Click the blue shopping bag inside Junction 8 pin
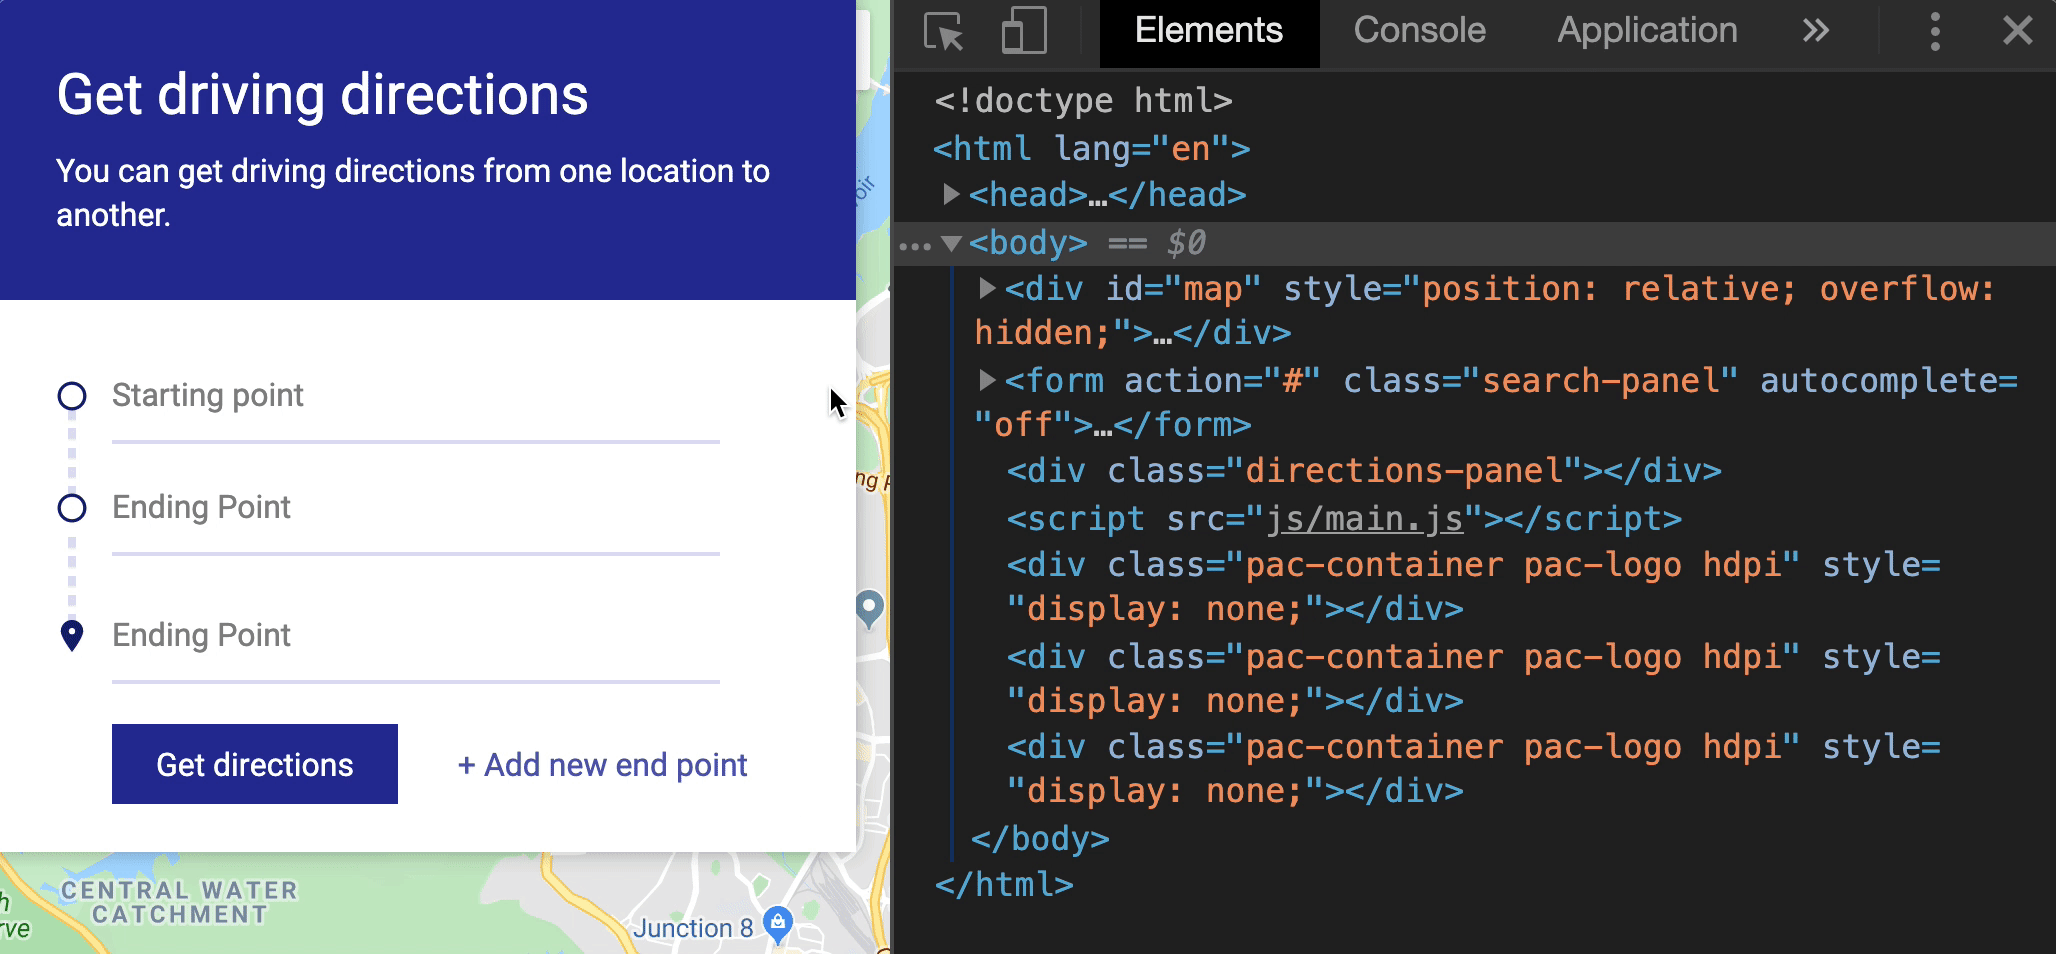 (x=775, y=921)
